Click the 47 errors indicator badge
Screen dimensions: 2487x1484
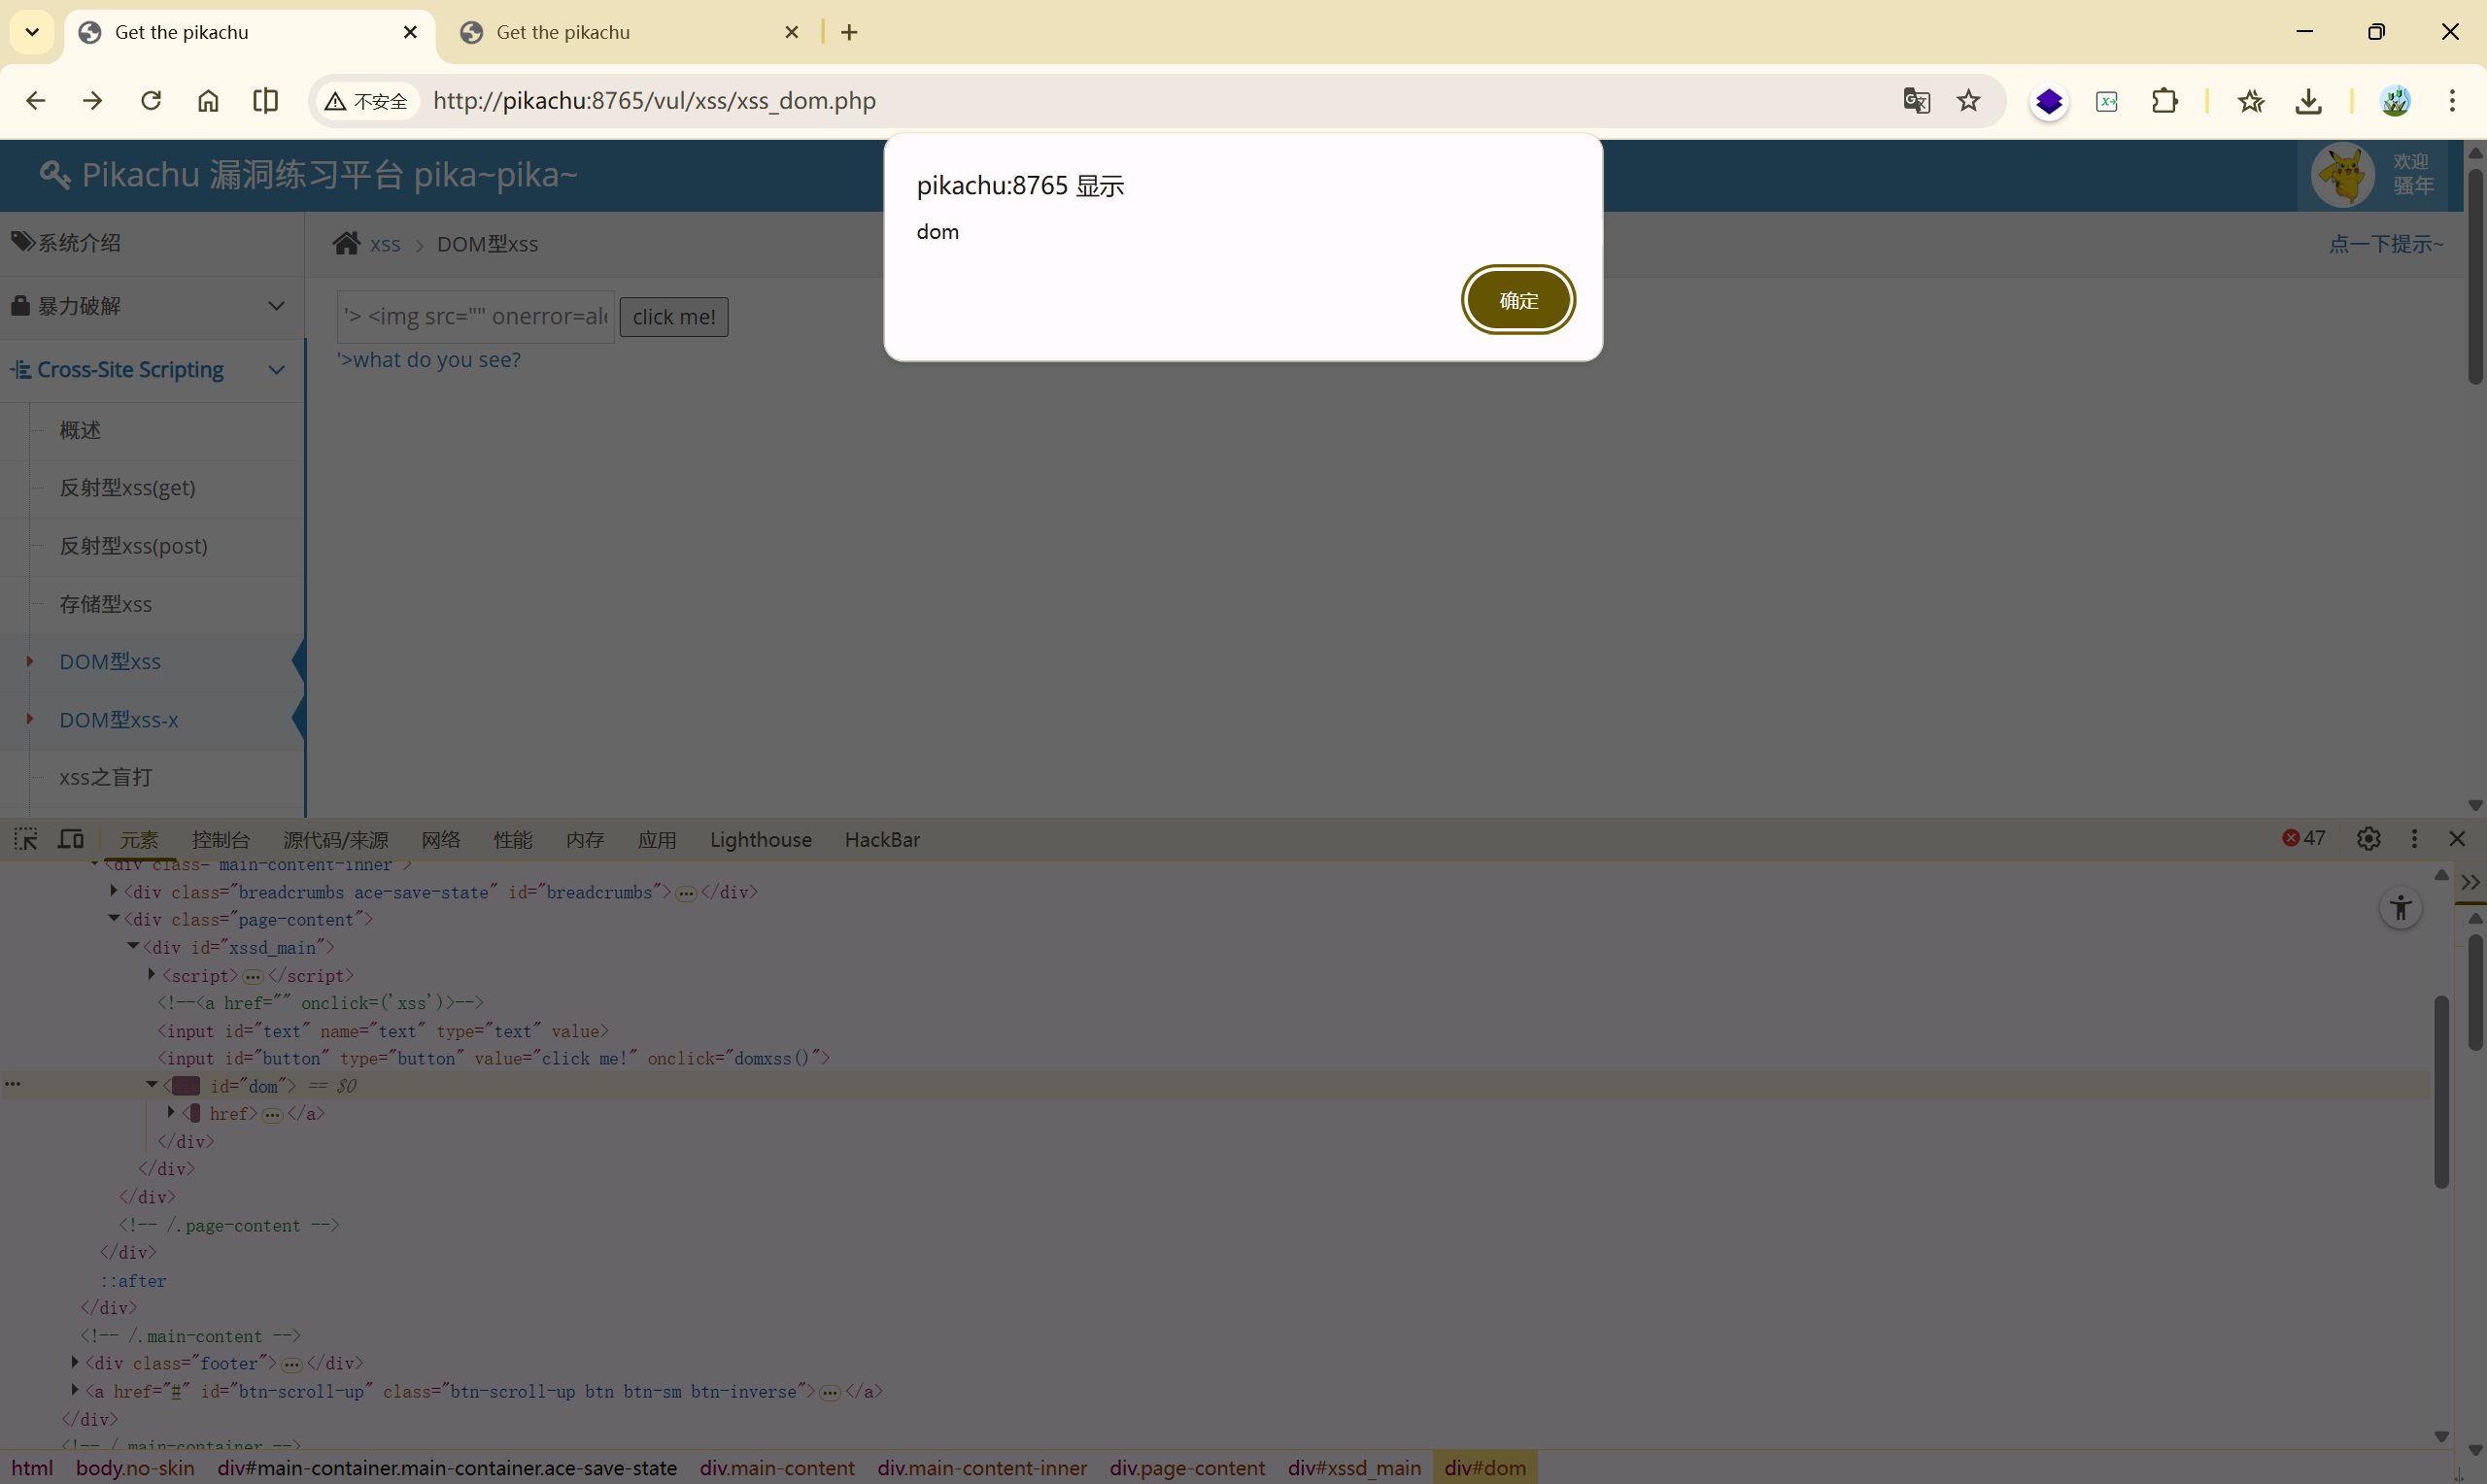2304,838
